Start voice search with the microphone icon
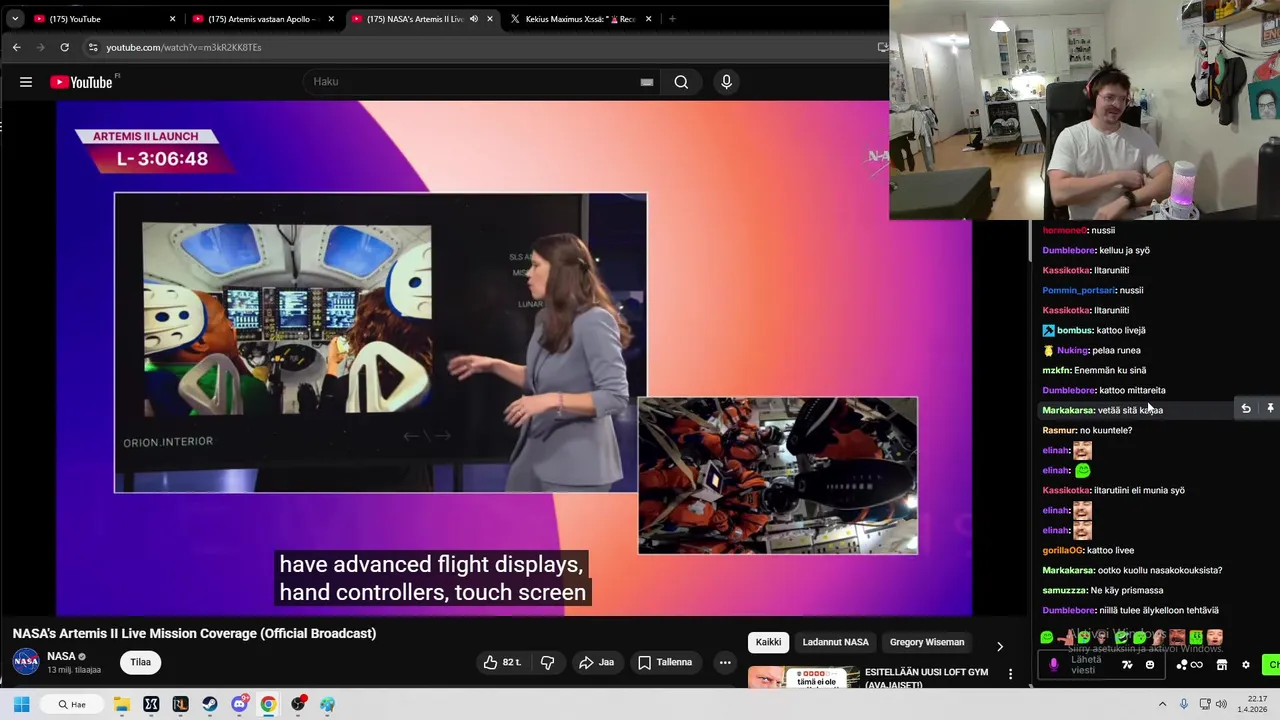Screen dimensions: 1280x720 (726, 82)
